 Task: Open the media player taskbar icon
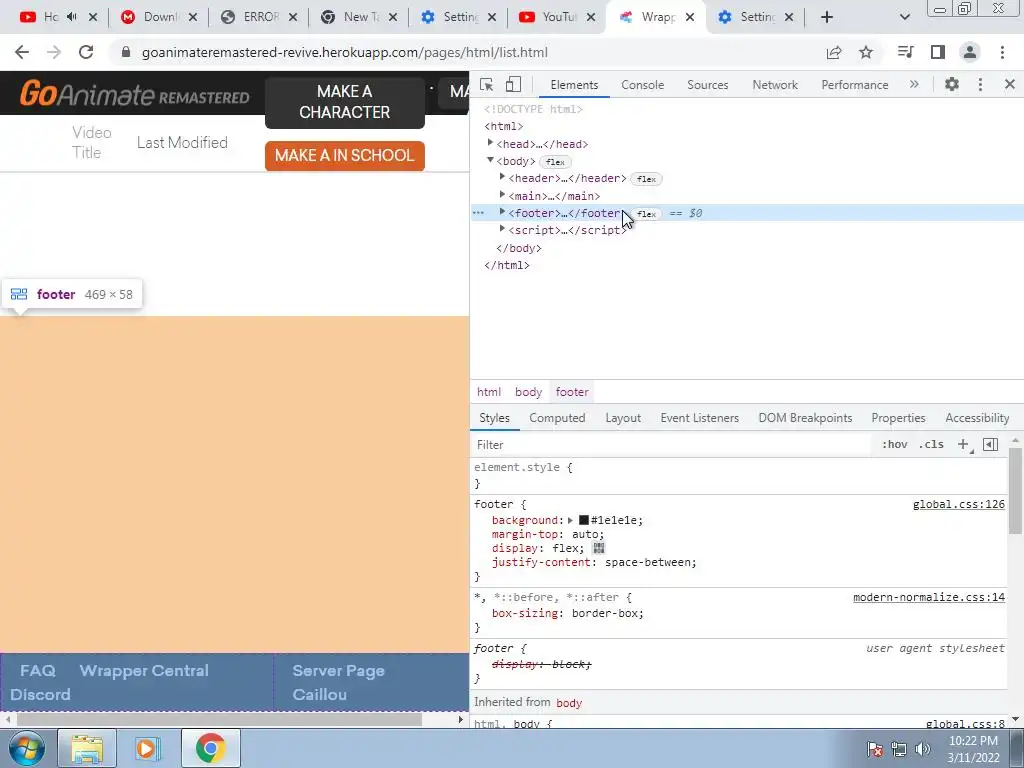click(148, 748)
